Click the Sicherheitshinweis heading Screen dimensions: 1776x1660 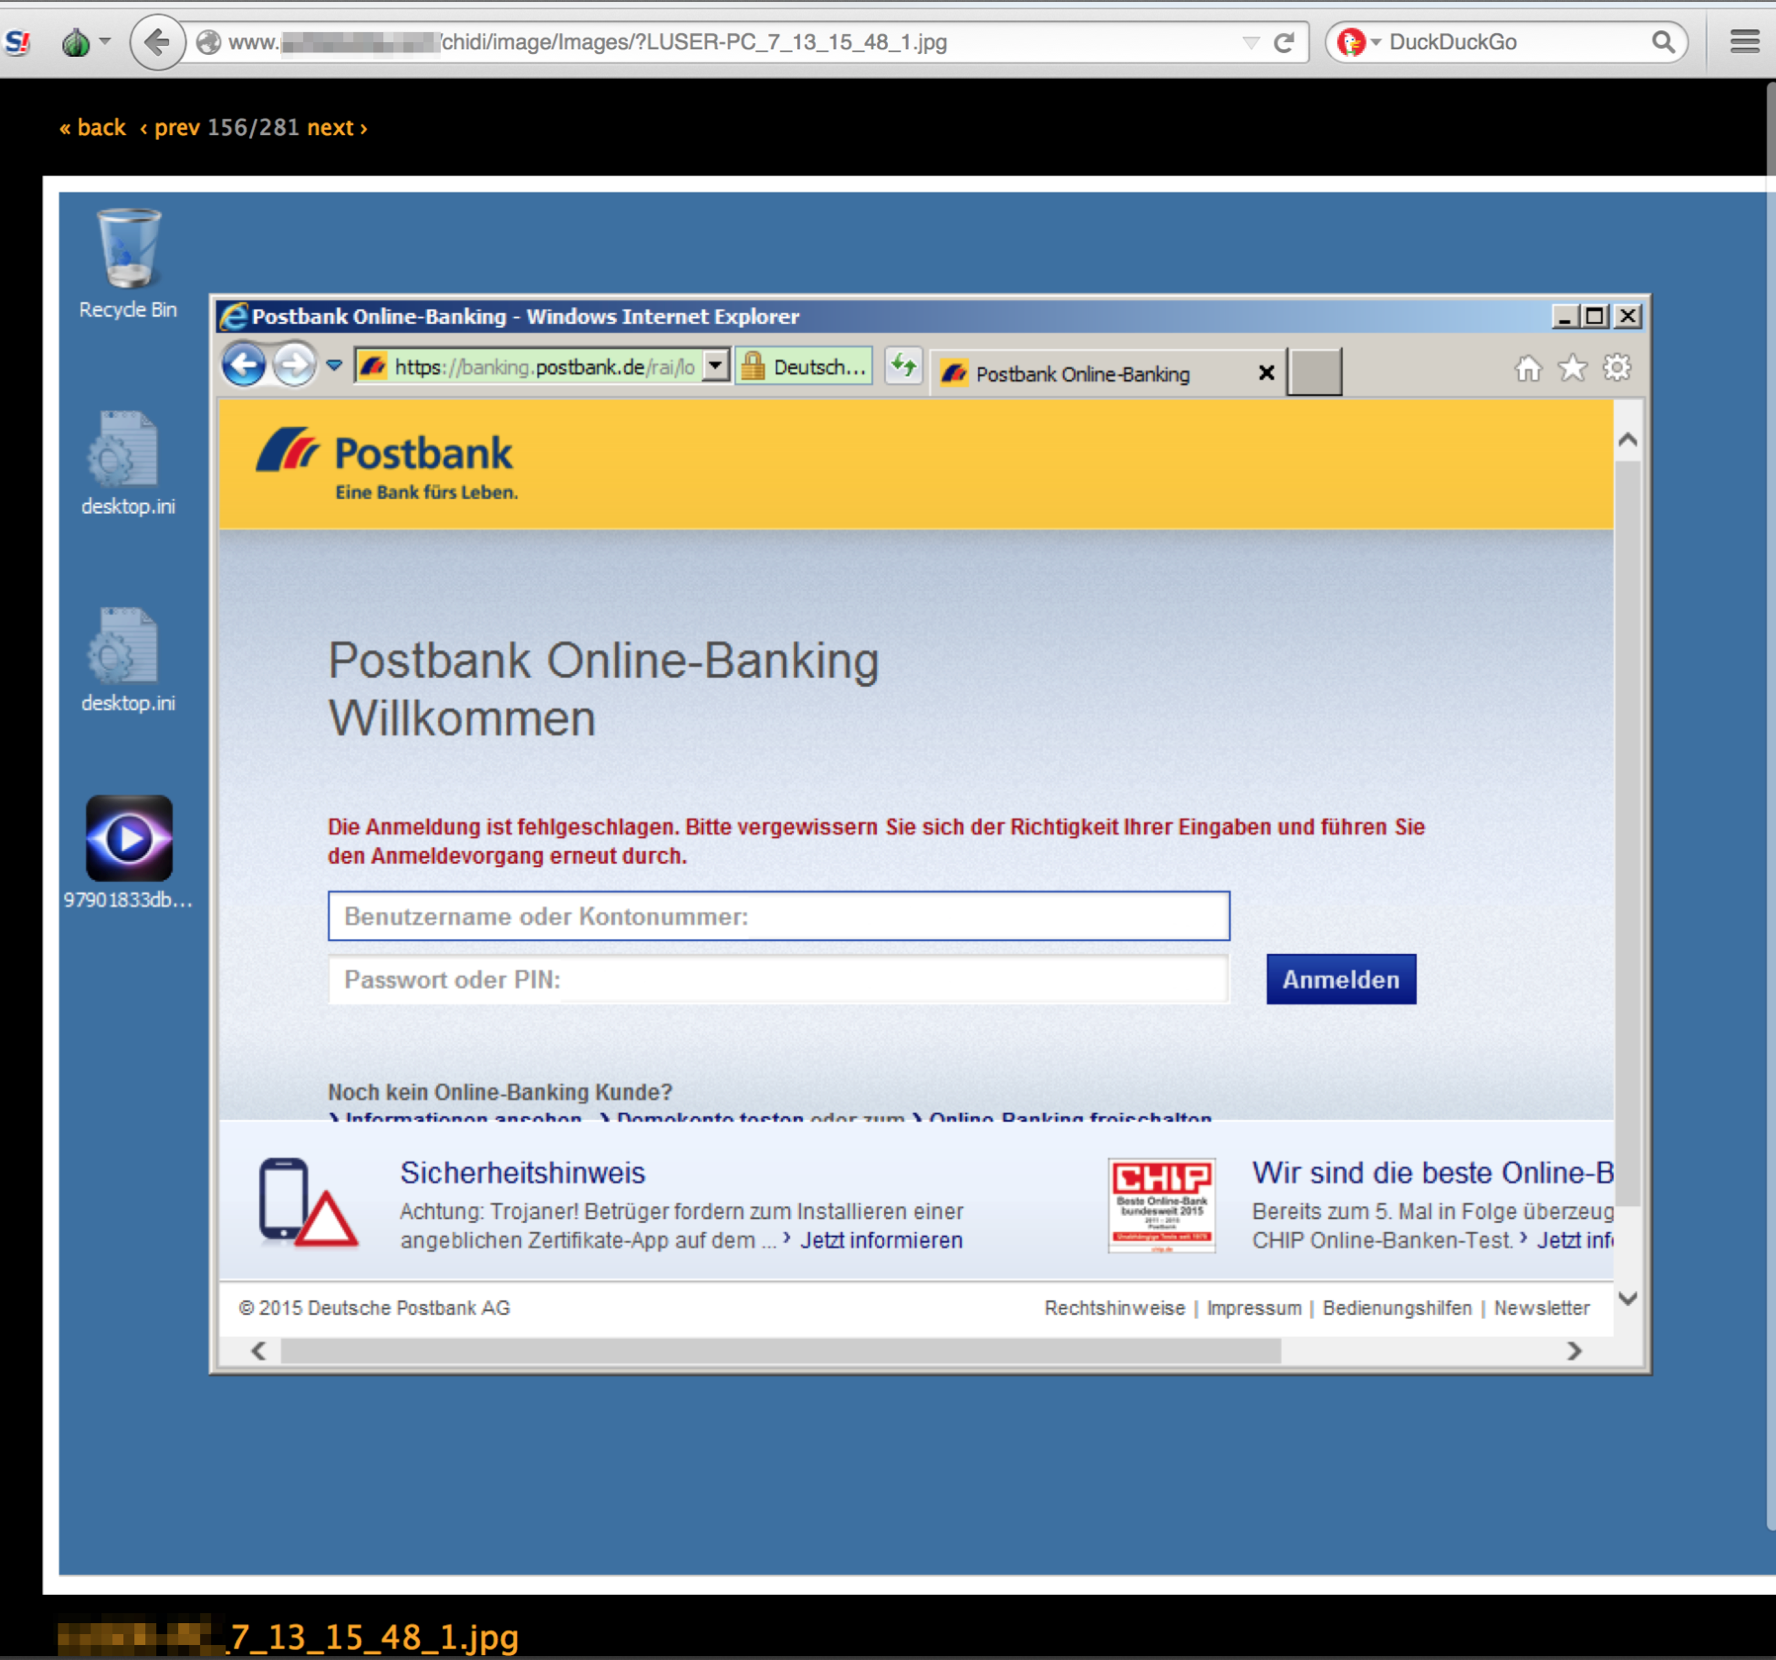pos(523,1173)
